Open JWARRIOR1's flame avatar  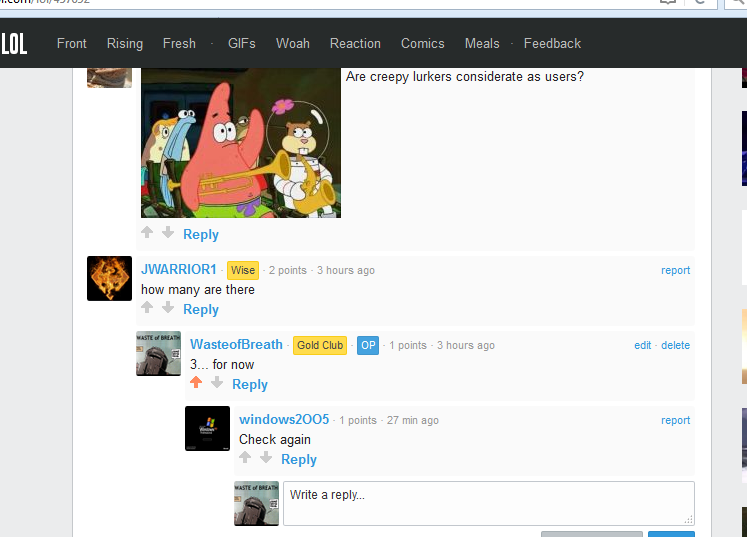pos(109,278)
